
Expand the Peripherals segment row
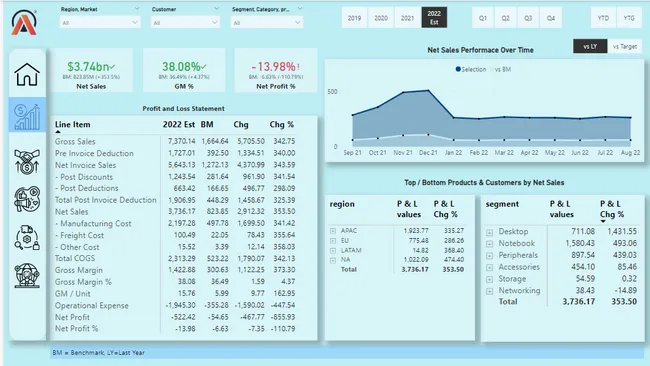pyautogui.click(x=490, y=256)
